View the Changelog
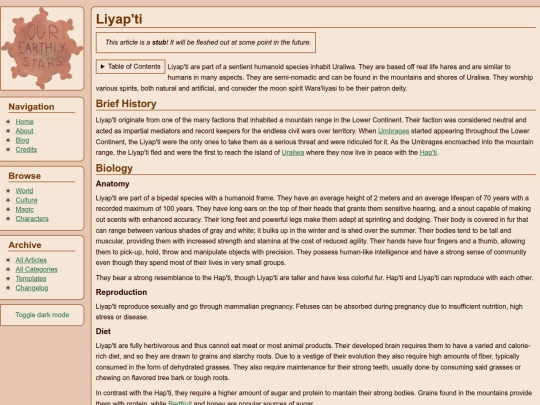The image size is (540, 405). coord(32,288)
